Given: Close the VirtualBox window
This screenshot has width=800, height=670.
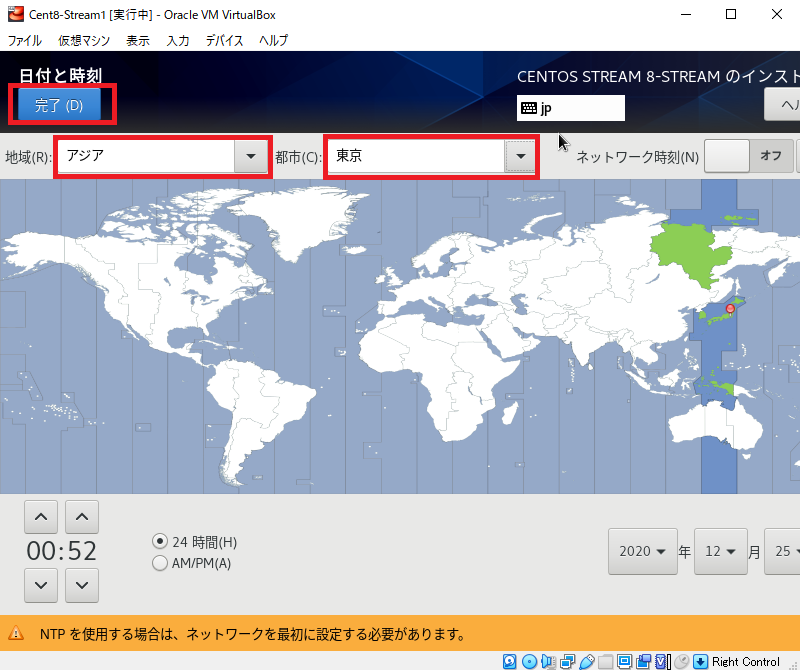Looking at the screenshot, I should coord(777,14).
